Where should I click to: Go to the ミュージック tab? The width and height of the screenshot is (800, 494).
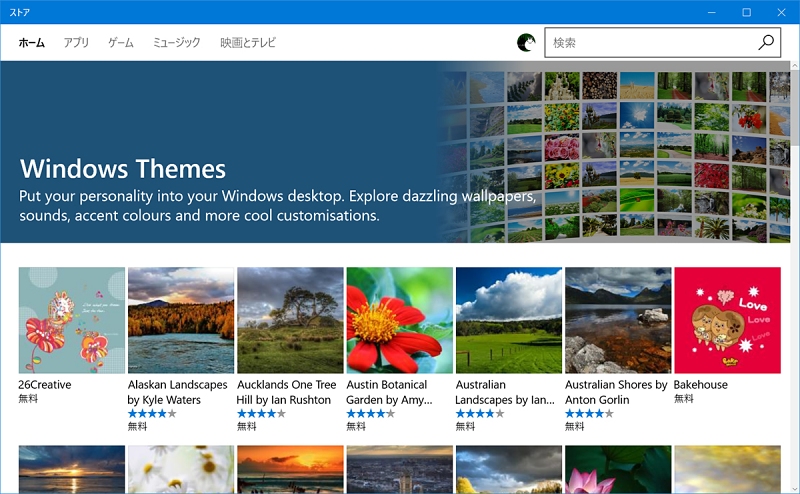tap(177, 42)
